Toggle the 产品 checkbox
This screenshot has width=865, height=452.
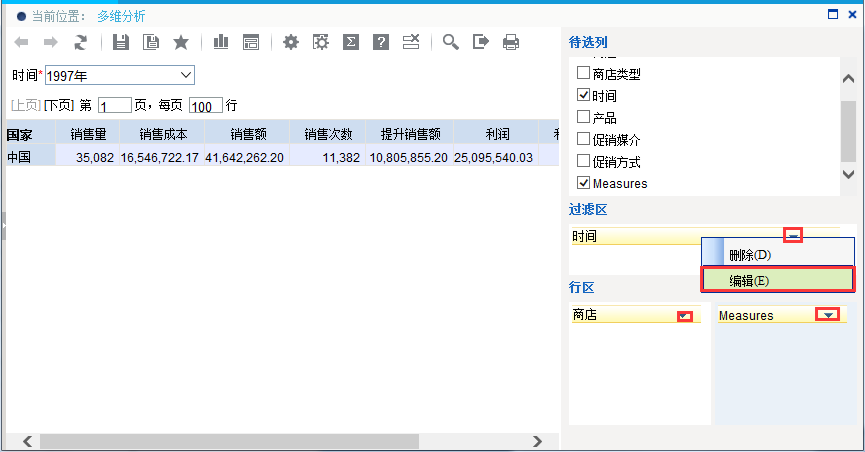tap(583, 116)
